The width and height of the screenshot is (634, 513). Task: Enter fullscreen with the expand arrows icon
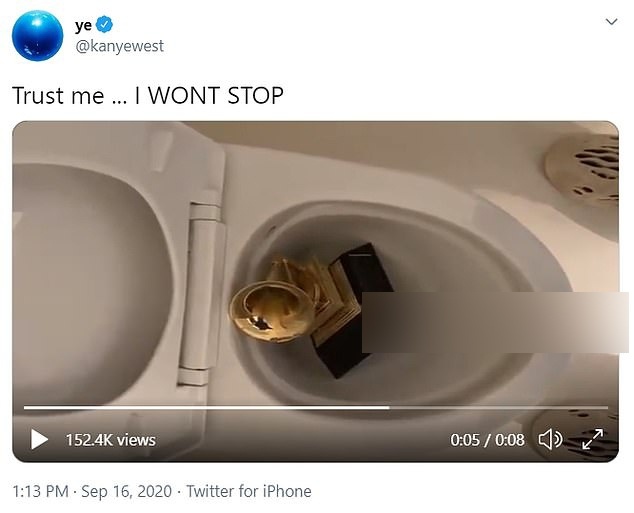pos(592,440)
